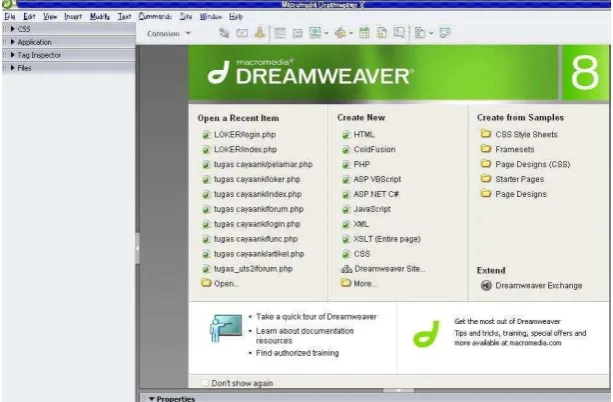The width and height of the screenshot is (613, 402).
Task: Open the Starter Pages samples folder
Action: point(520,179)
